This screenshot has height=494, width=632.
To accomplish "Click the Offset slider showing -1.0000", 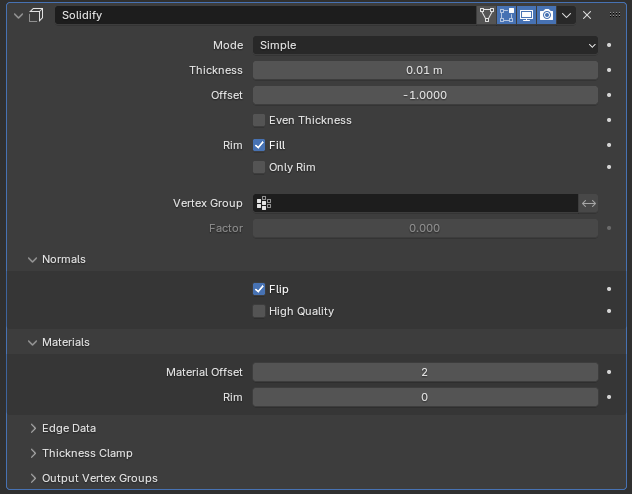I will click(425, 95).
